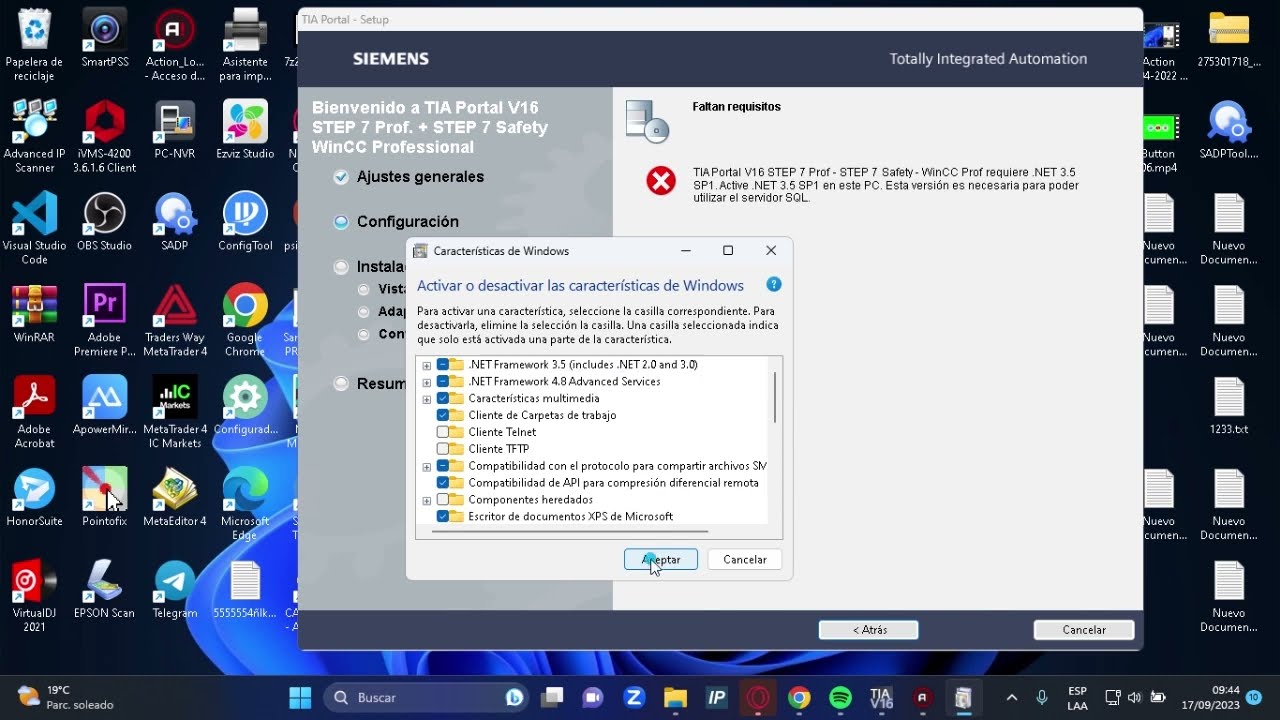This screenshot has width=1280, height=720.
Task: Enable Cliente TFTP checkbox
Action: (443, 449)
